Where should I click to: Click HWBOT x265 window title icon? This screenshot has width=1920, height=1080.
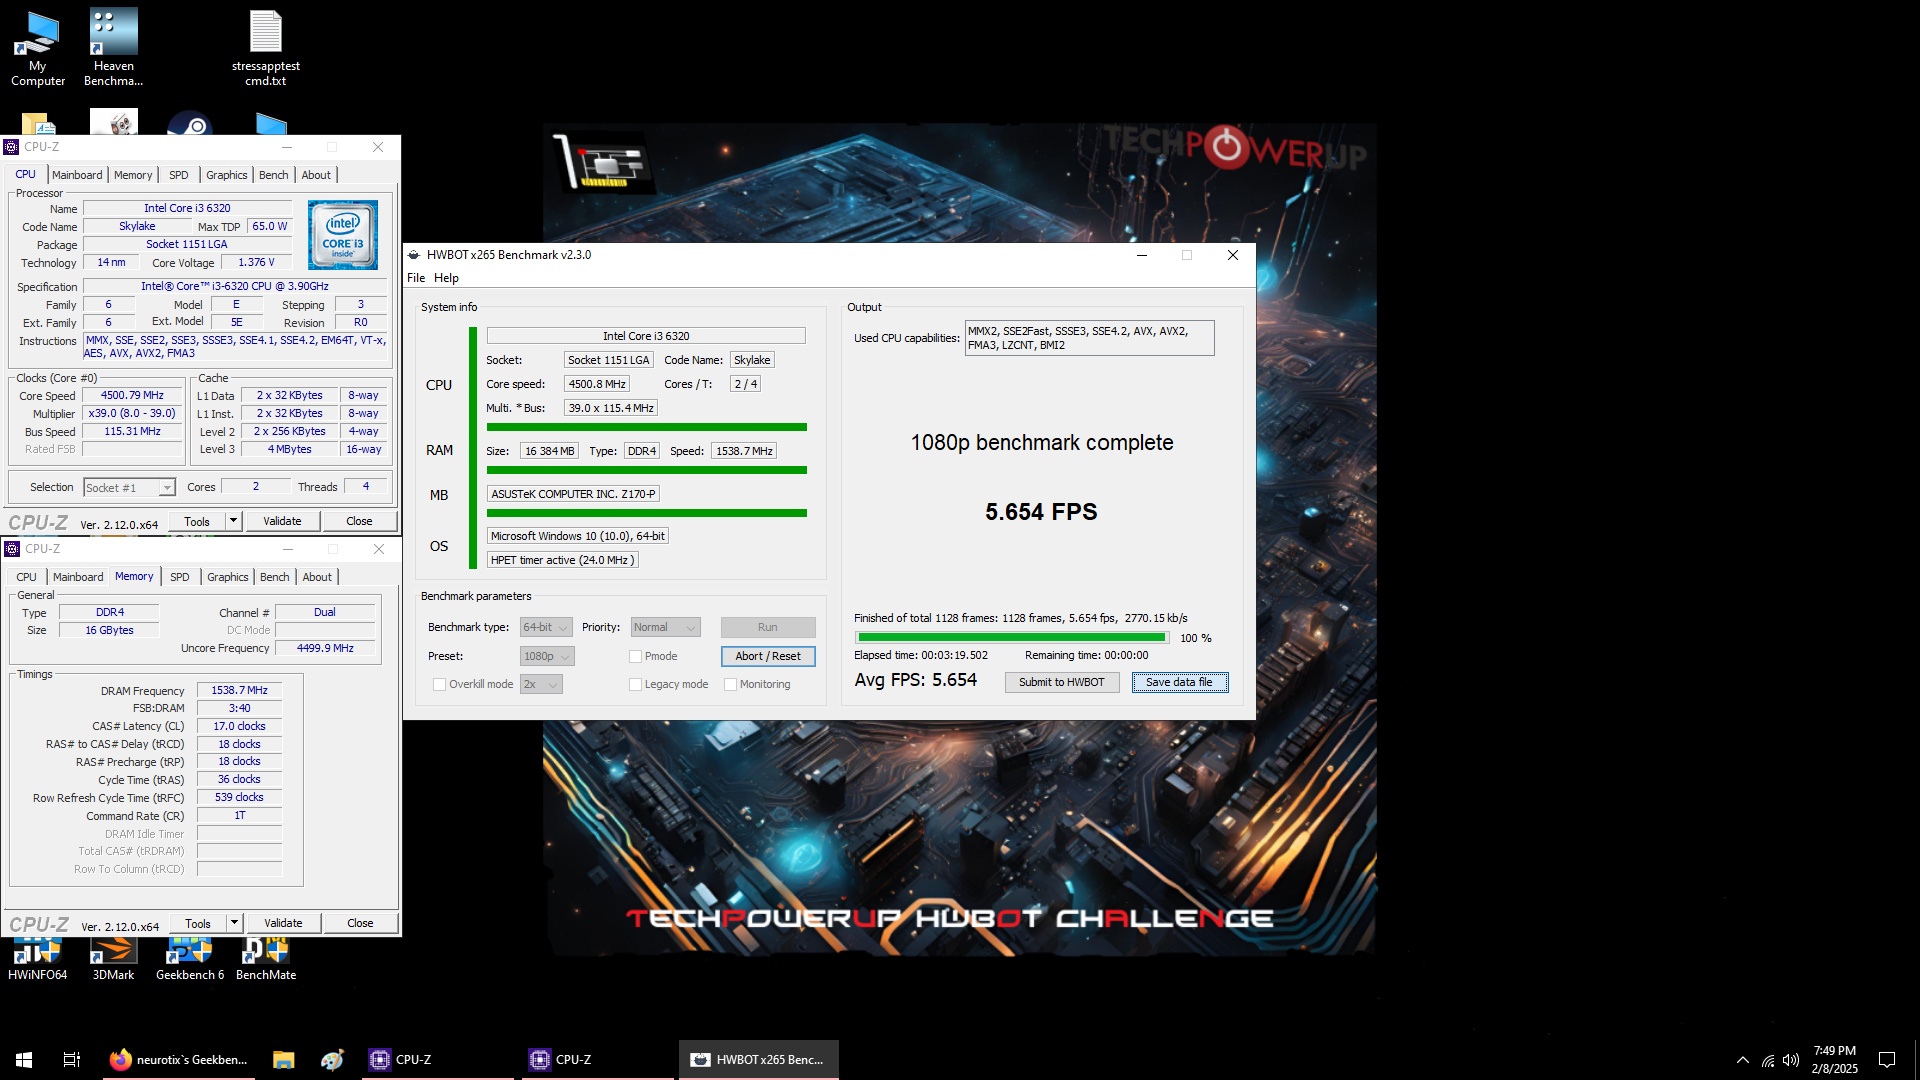[414, 255]
